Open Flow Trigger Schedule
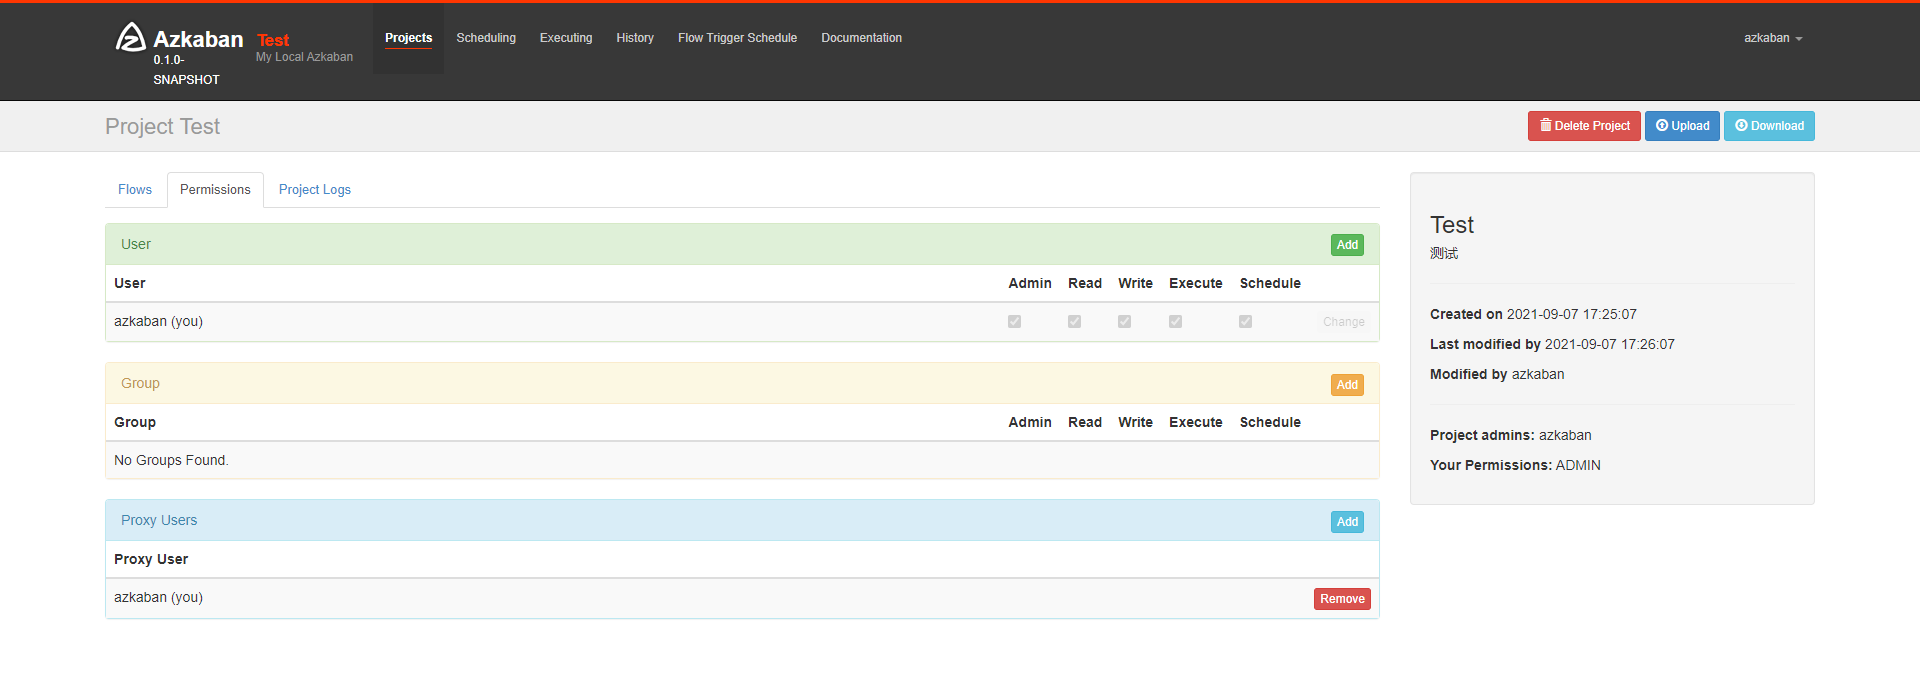1920x694 pixels. (x=737, y=38)
